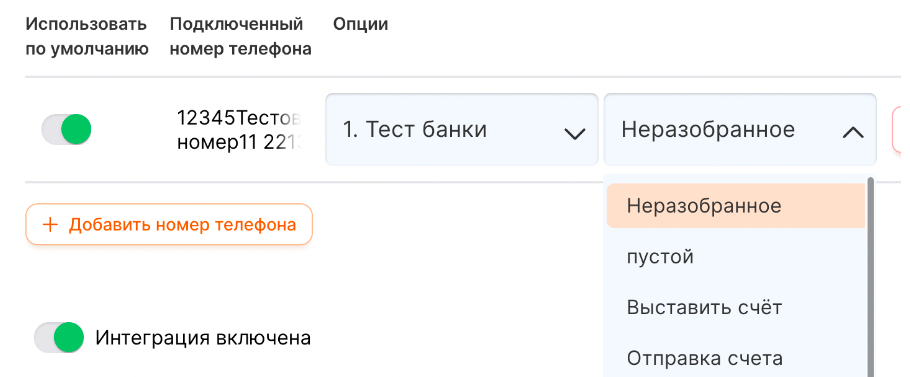Toggle the default-use switch for the phone number
Viewport: 910px width, 377px height.
[x=66, y=129]
